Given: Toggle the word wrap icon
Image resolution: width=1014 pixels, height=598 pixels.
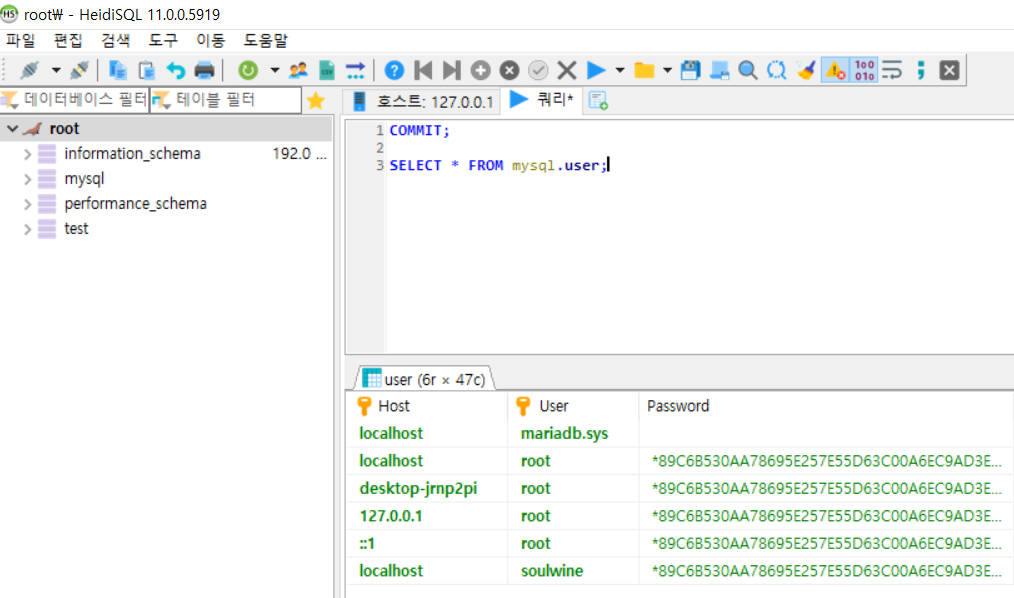Looking at the screenshot, I should tap(892, 70).
